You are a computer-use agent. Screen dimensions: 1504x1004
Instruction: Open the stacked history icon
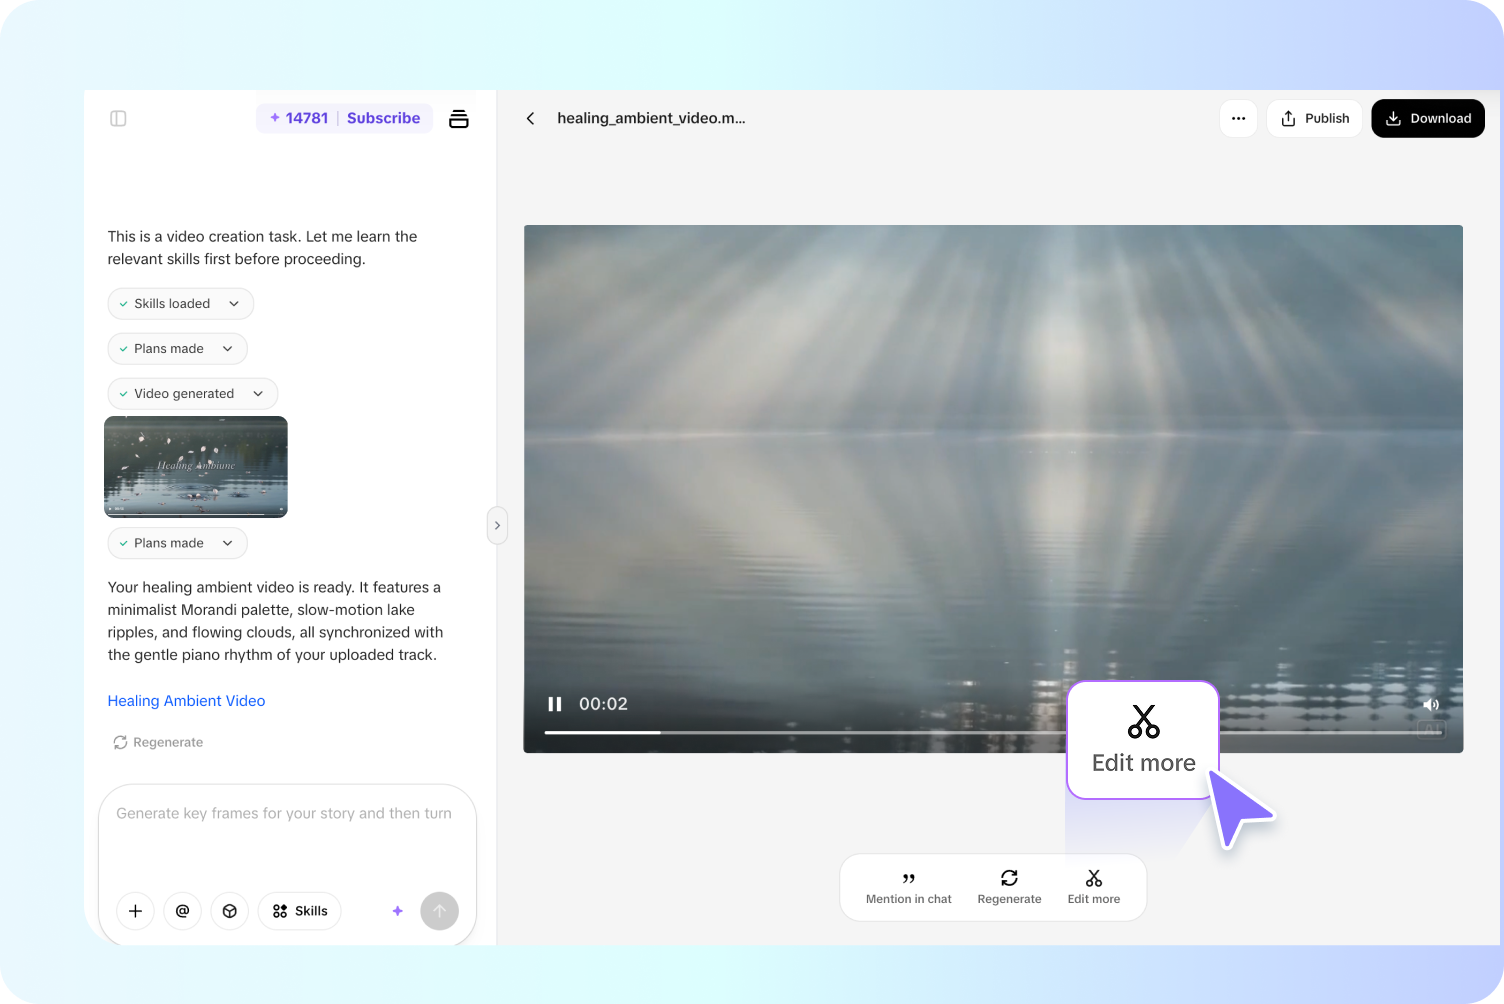click(x=459, y=118)
